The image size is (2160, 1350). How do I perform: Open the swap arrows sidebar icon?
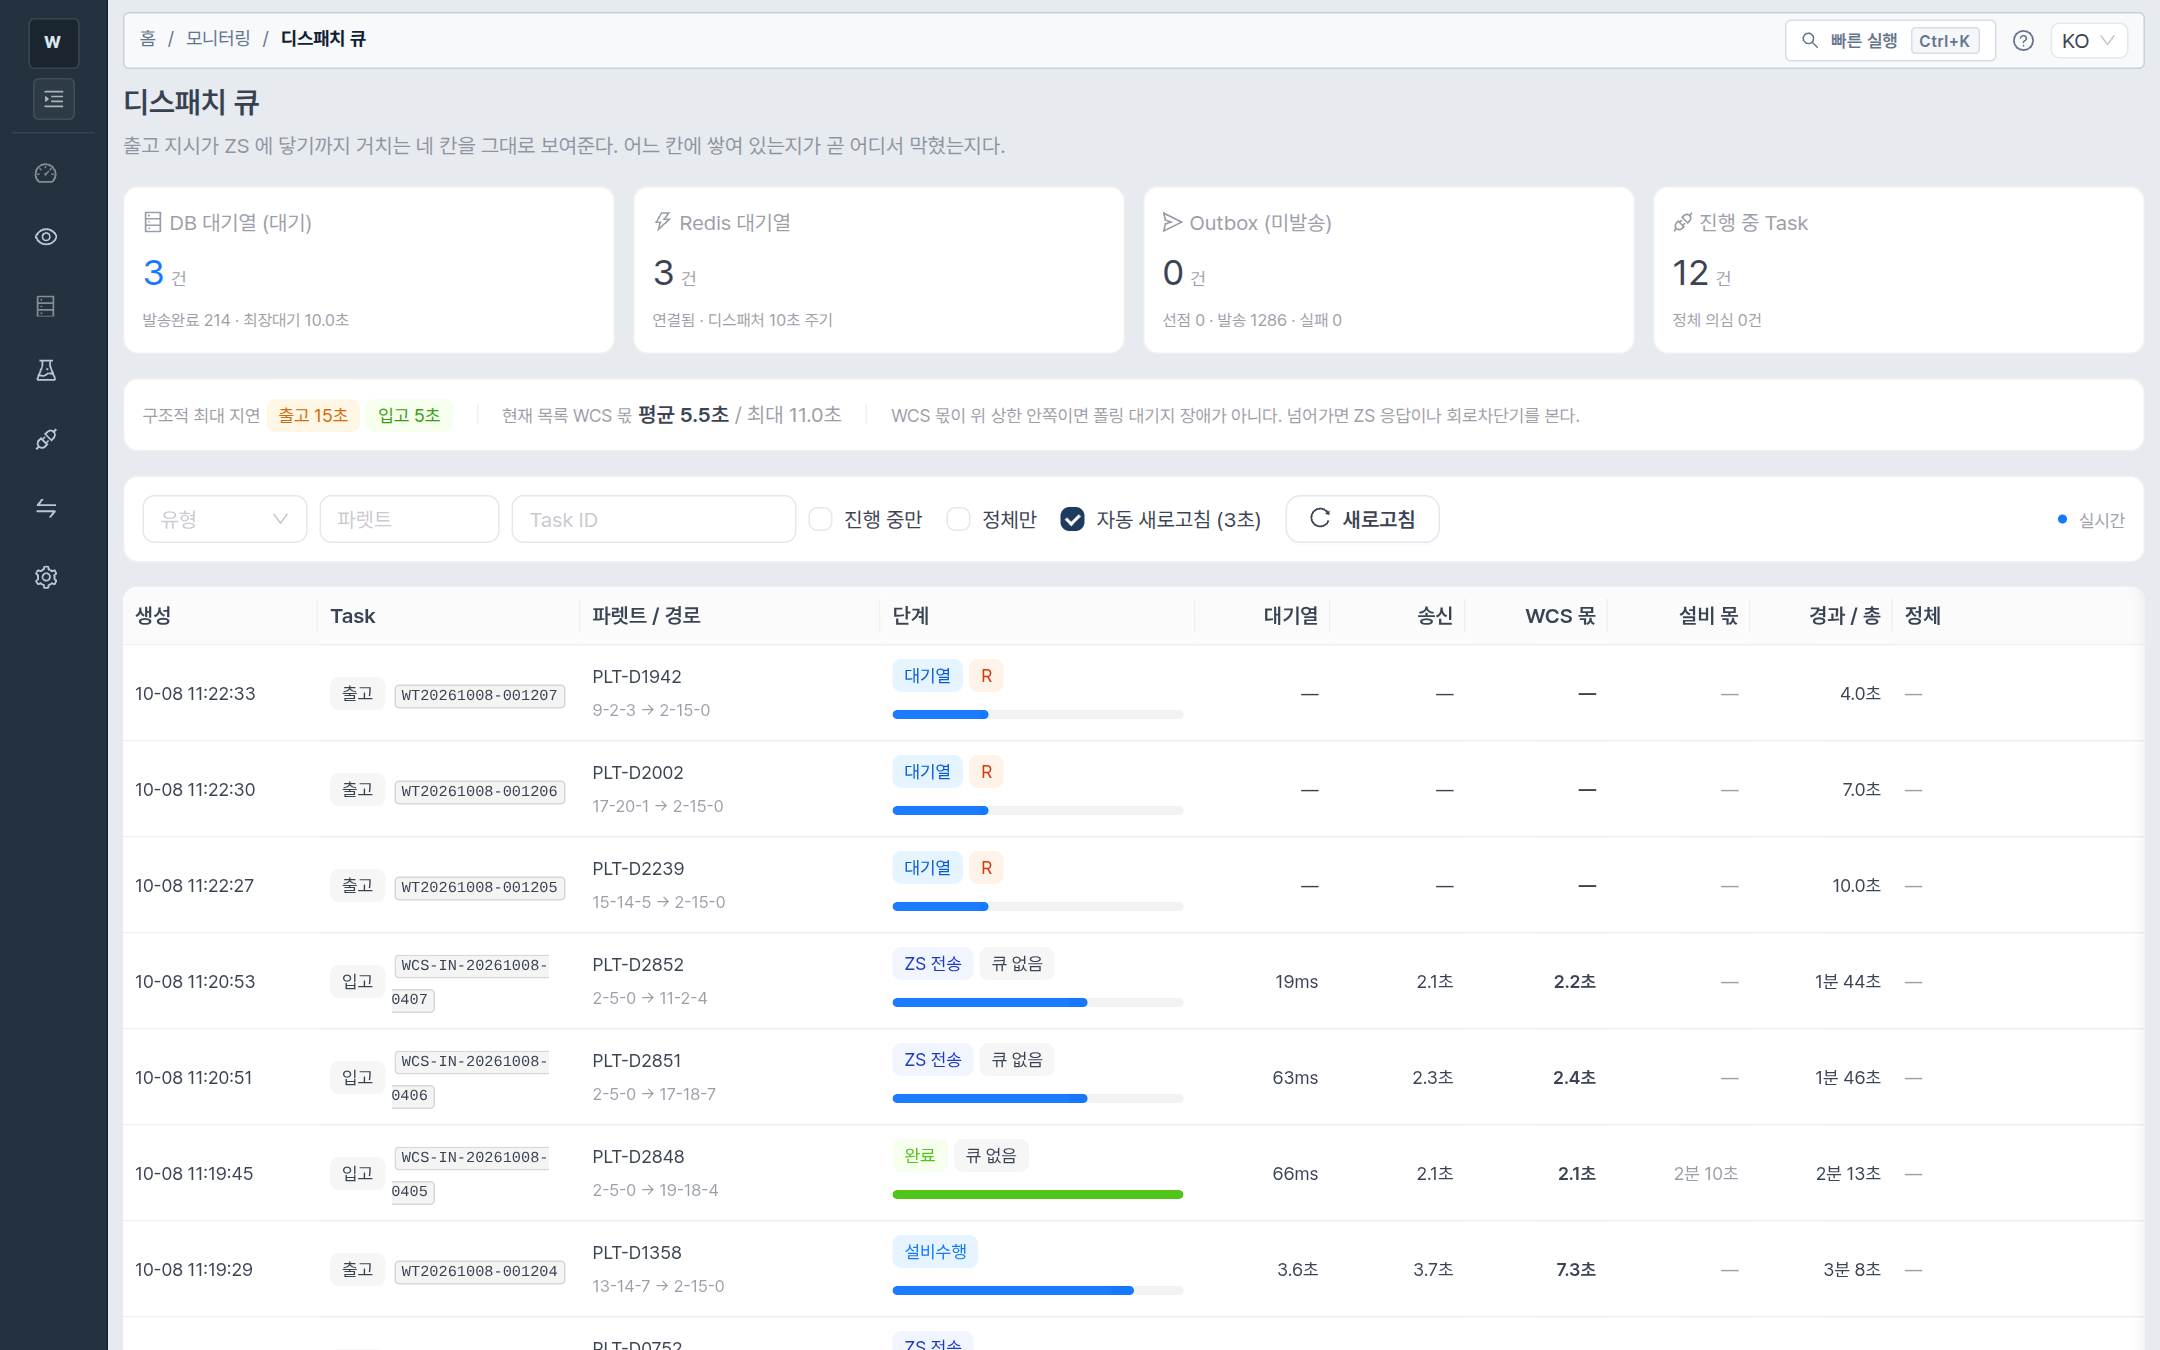(x=46, y=508)
